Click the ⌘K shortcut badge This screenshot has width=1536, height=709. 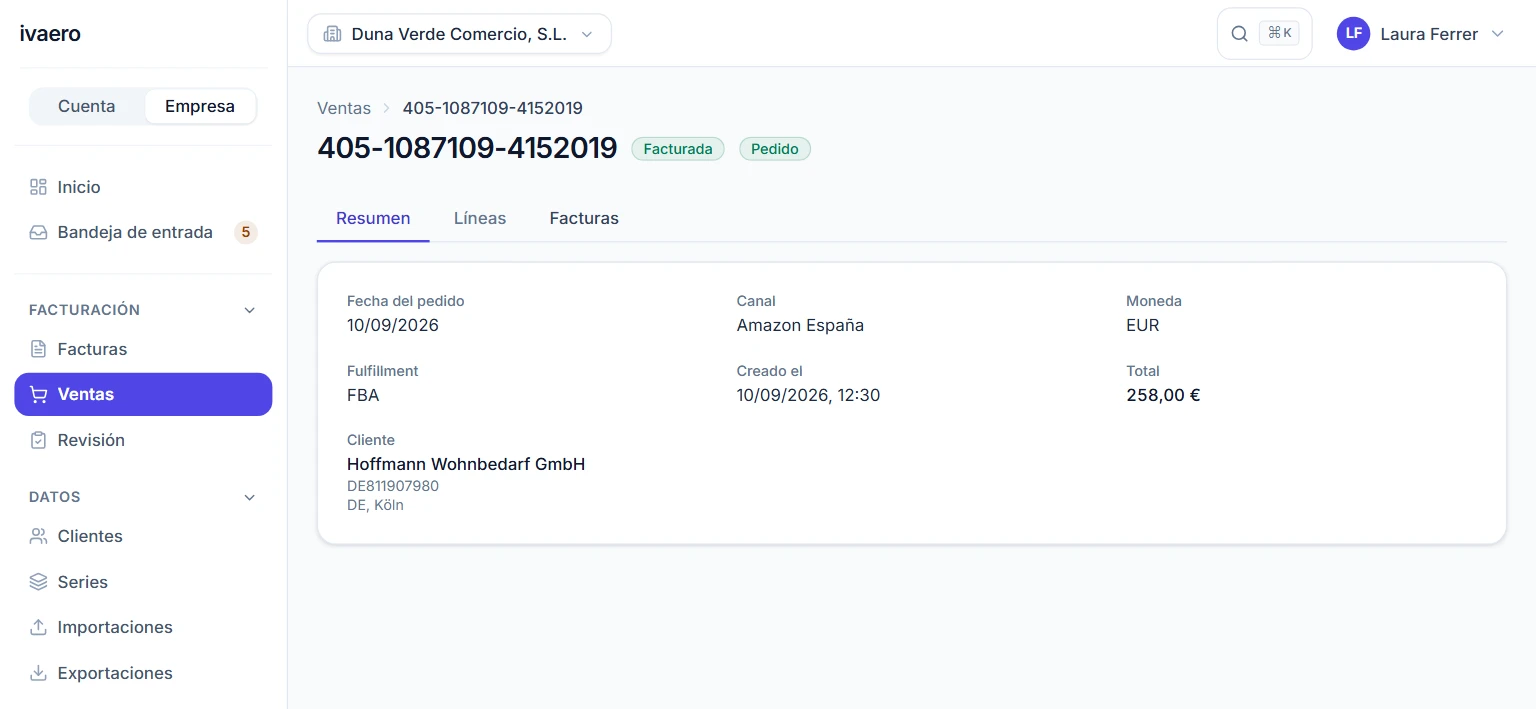coord(1279,33)
